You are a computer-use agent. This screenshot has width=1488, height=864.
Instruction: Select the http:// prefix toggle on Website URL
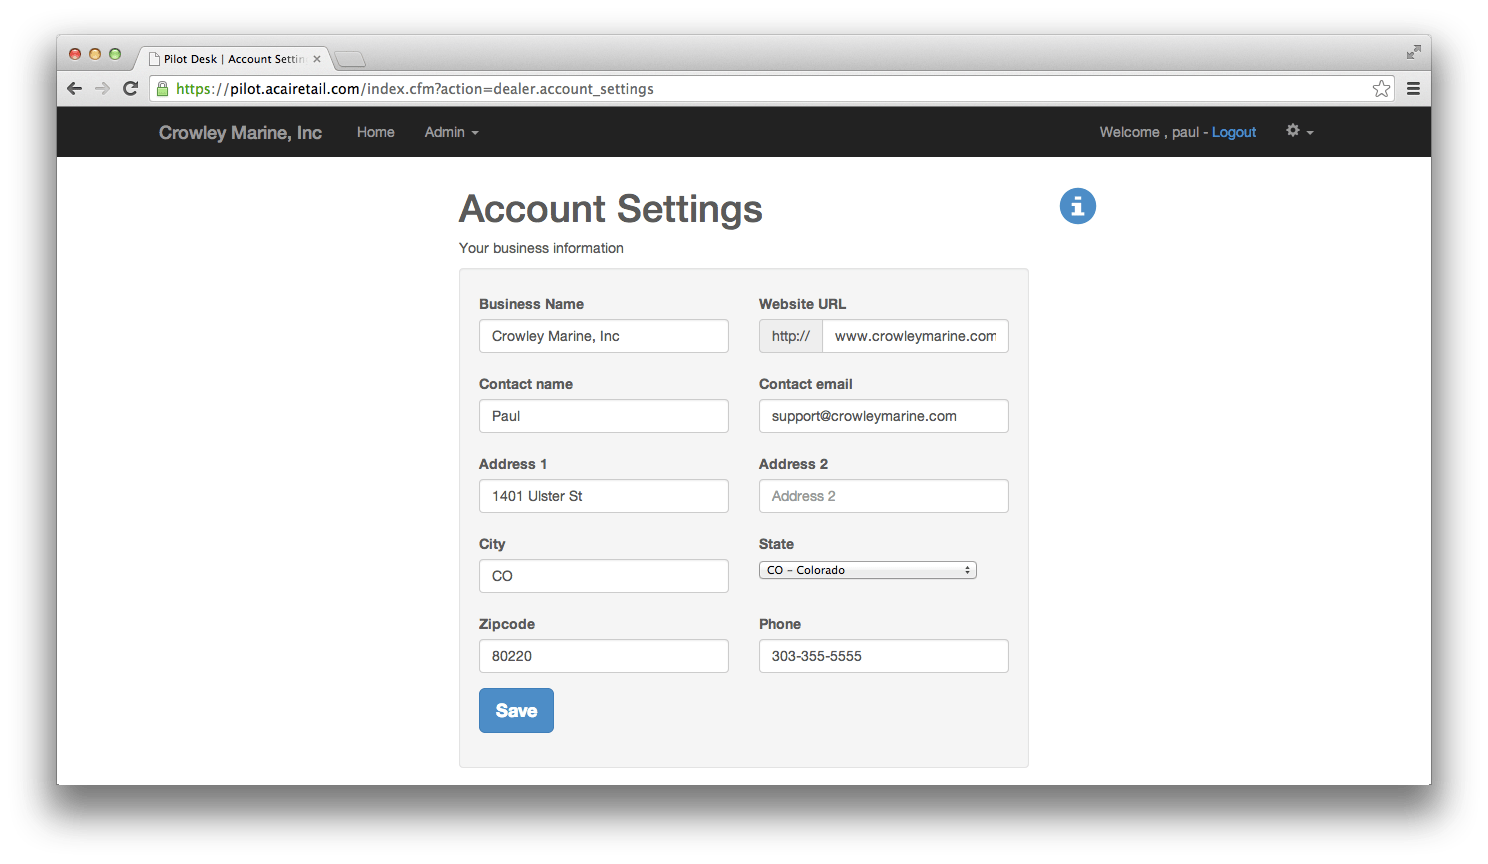pyautogui.click(x=790, y=336)
